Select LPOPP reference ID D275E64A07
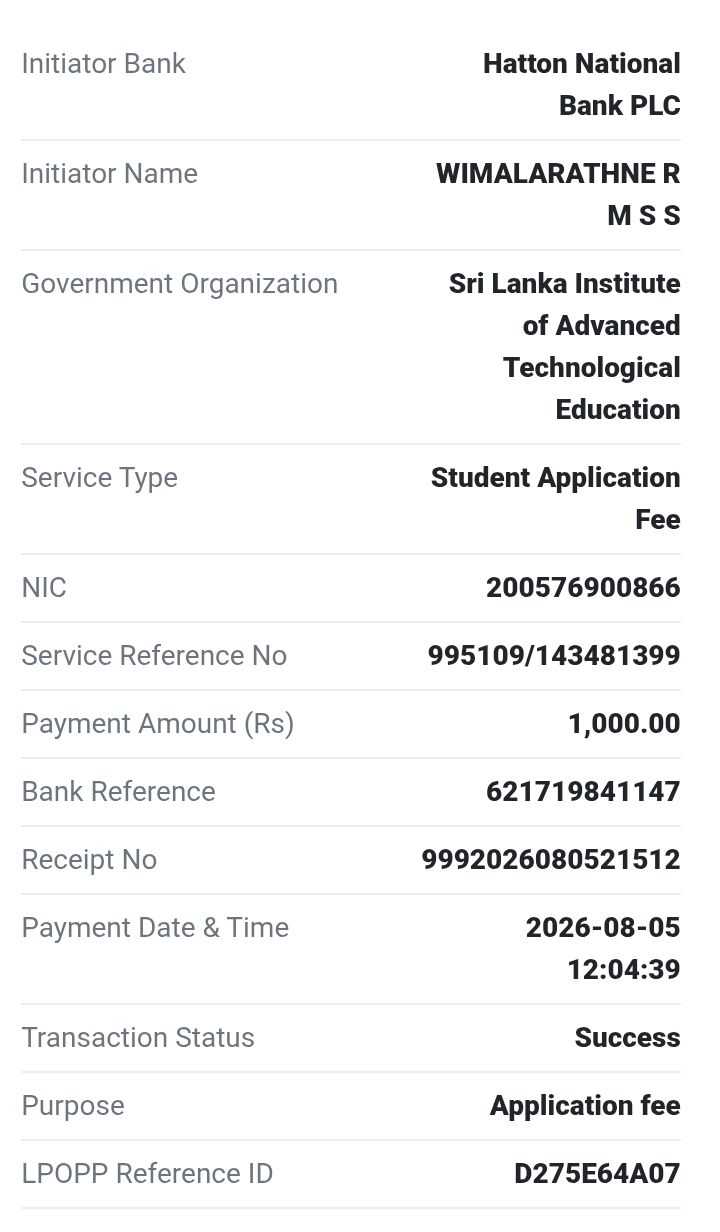The width and height of the screenshot is (720, 1232). pos(597,1173)
